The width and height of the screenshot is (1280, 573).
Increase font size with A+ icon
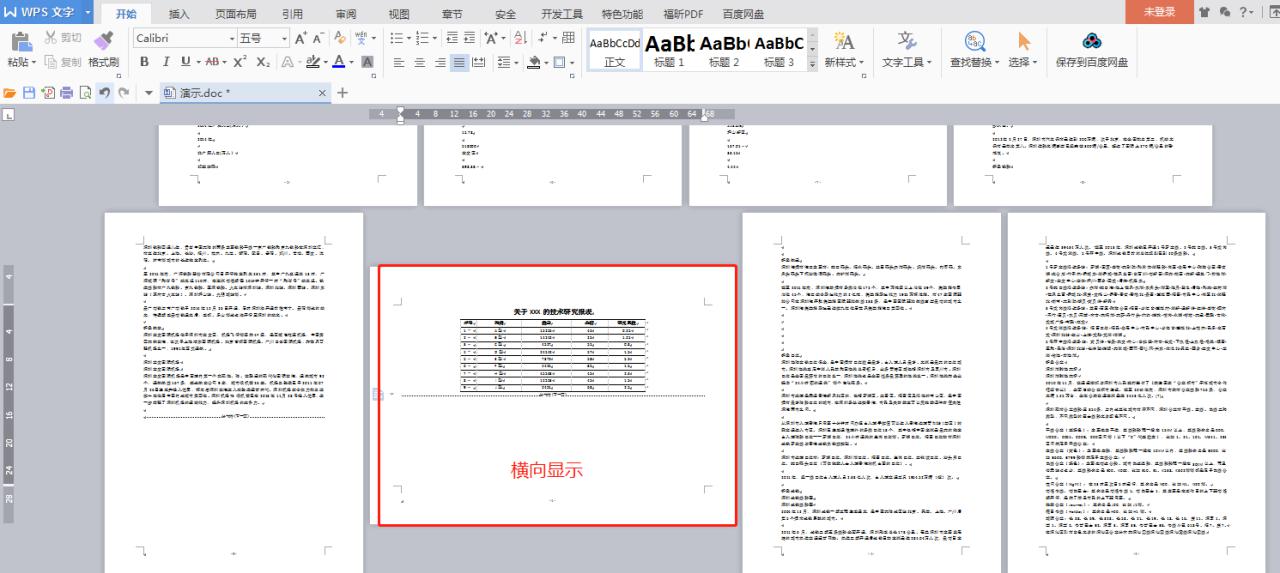click(300, 38)
